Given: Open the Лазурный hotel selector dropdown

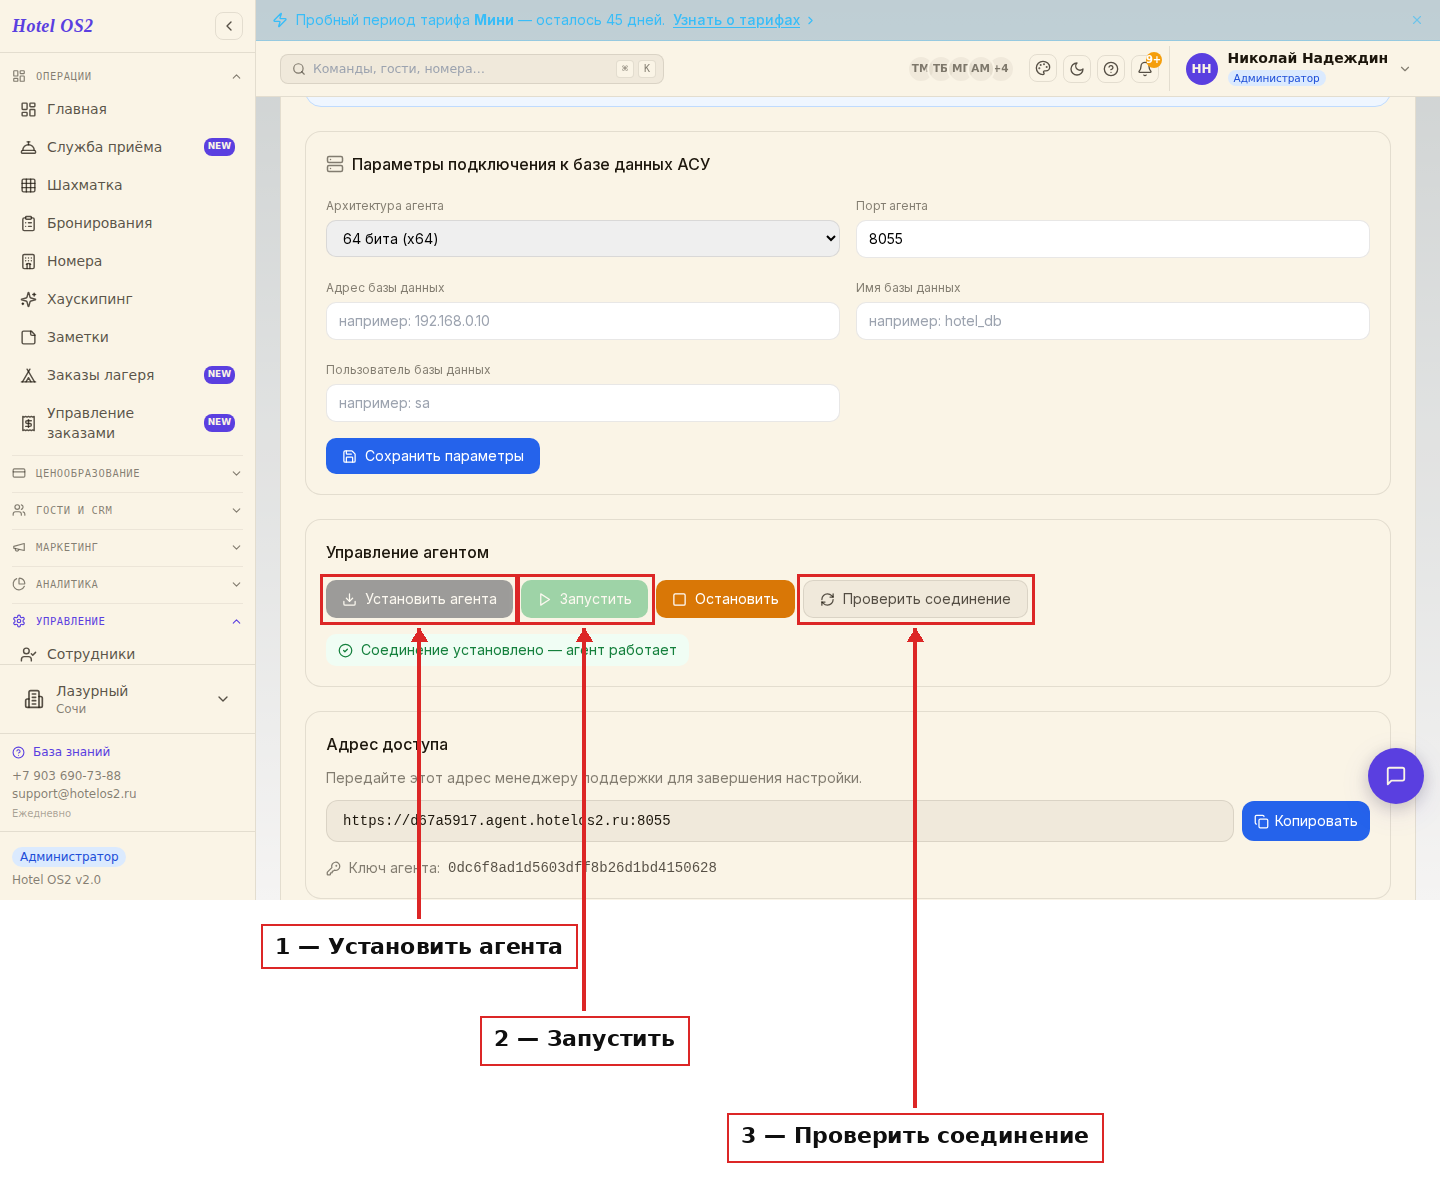Looking at the screenshot, I should coord(128,699).
